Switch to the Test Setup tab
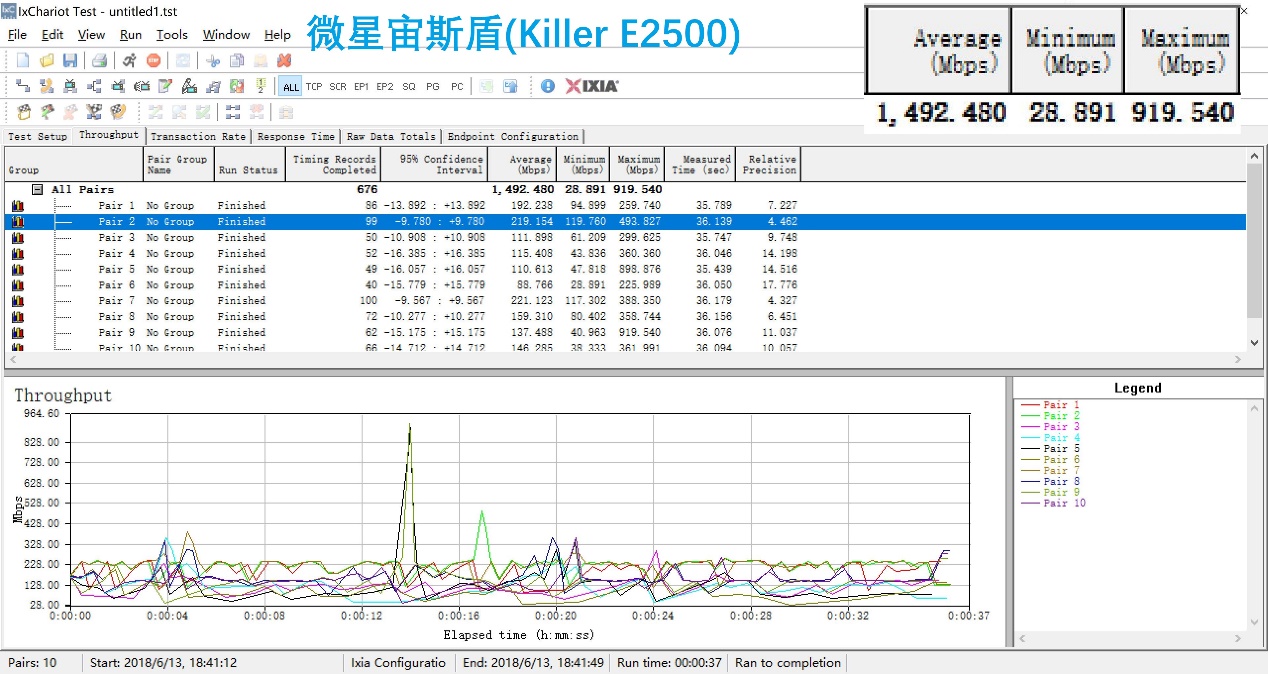 click(38, 137)
